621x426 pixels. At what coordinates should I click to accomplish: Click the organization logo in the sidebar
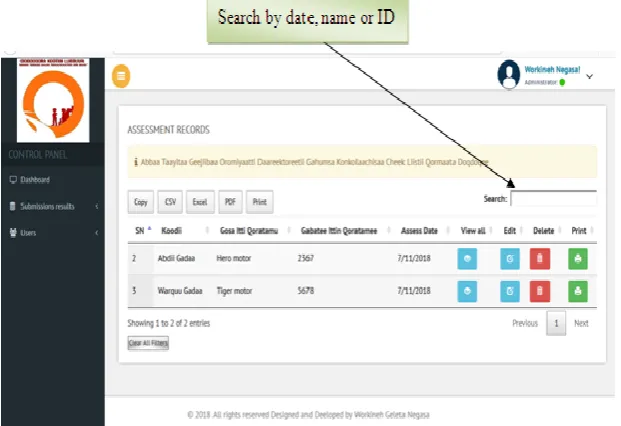(53, 100)
